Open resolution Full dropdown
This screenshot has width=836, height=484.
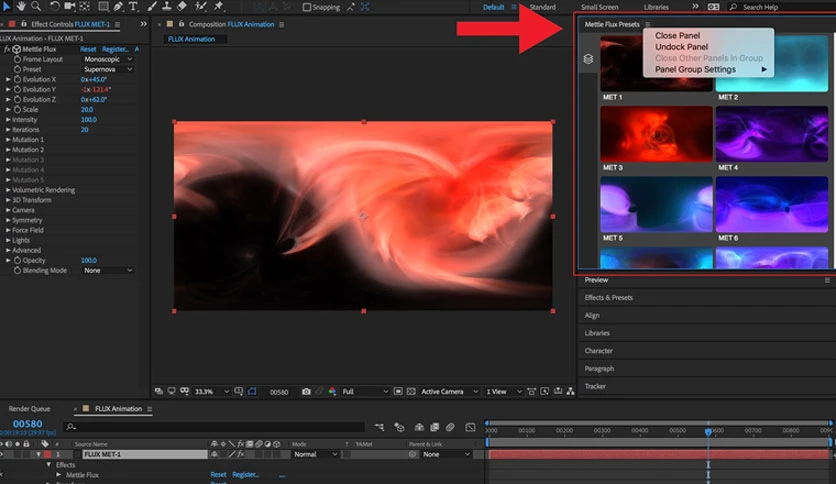pos(365,391)
